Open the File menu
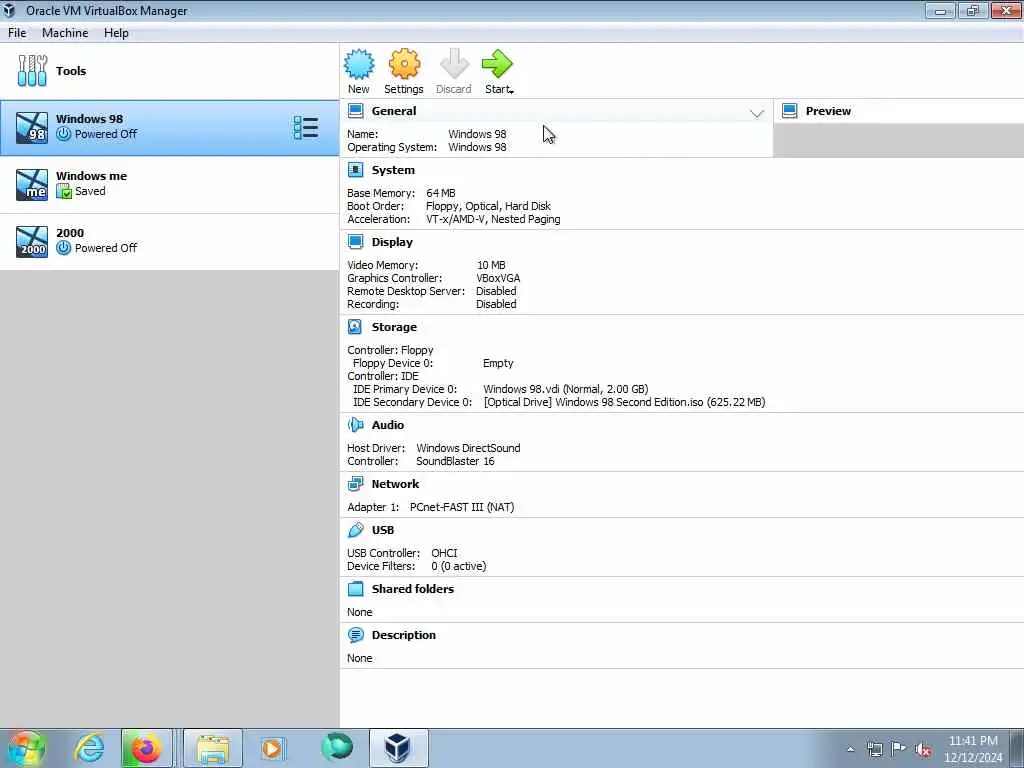 17,33
